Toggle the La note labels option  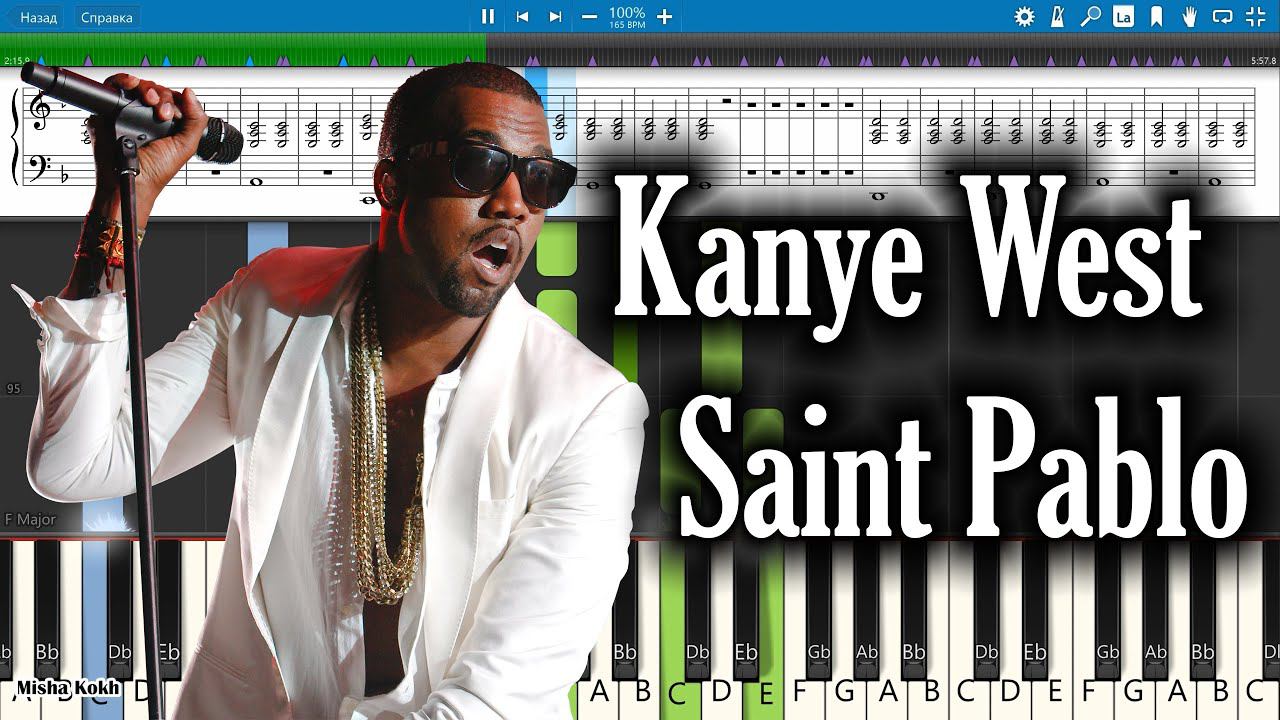point(1123,16)
